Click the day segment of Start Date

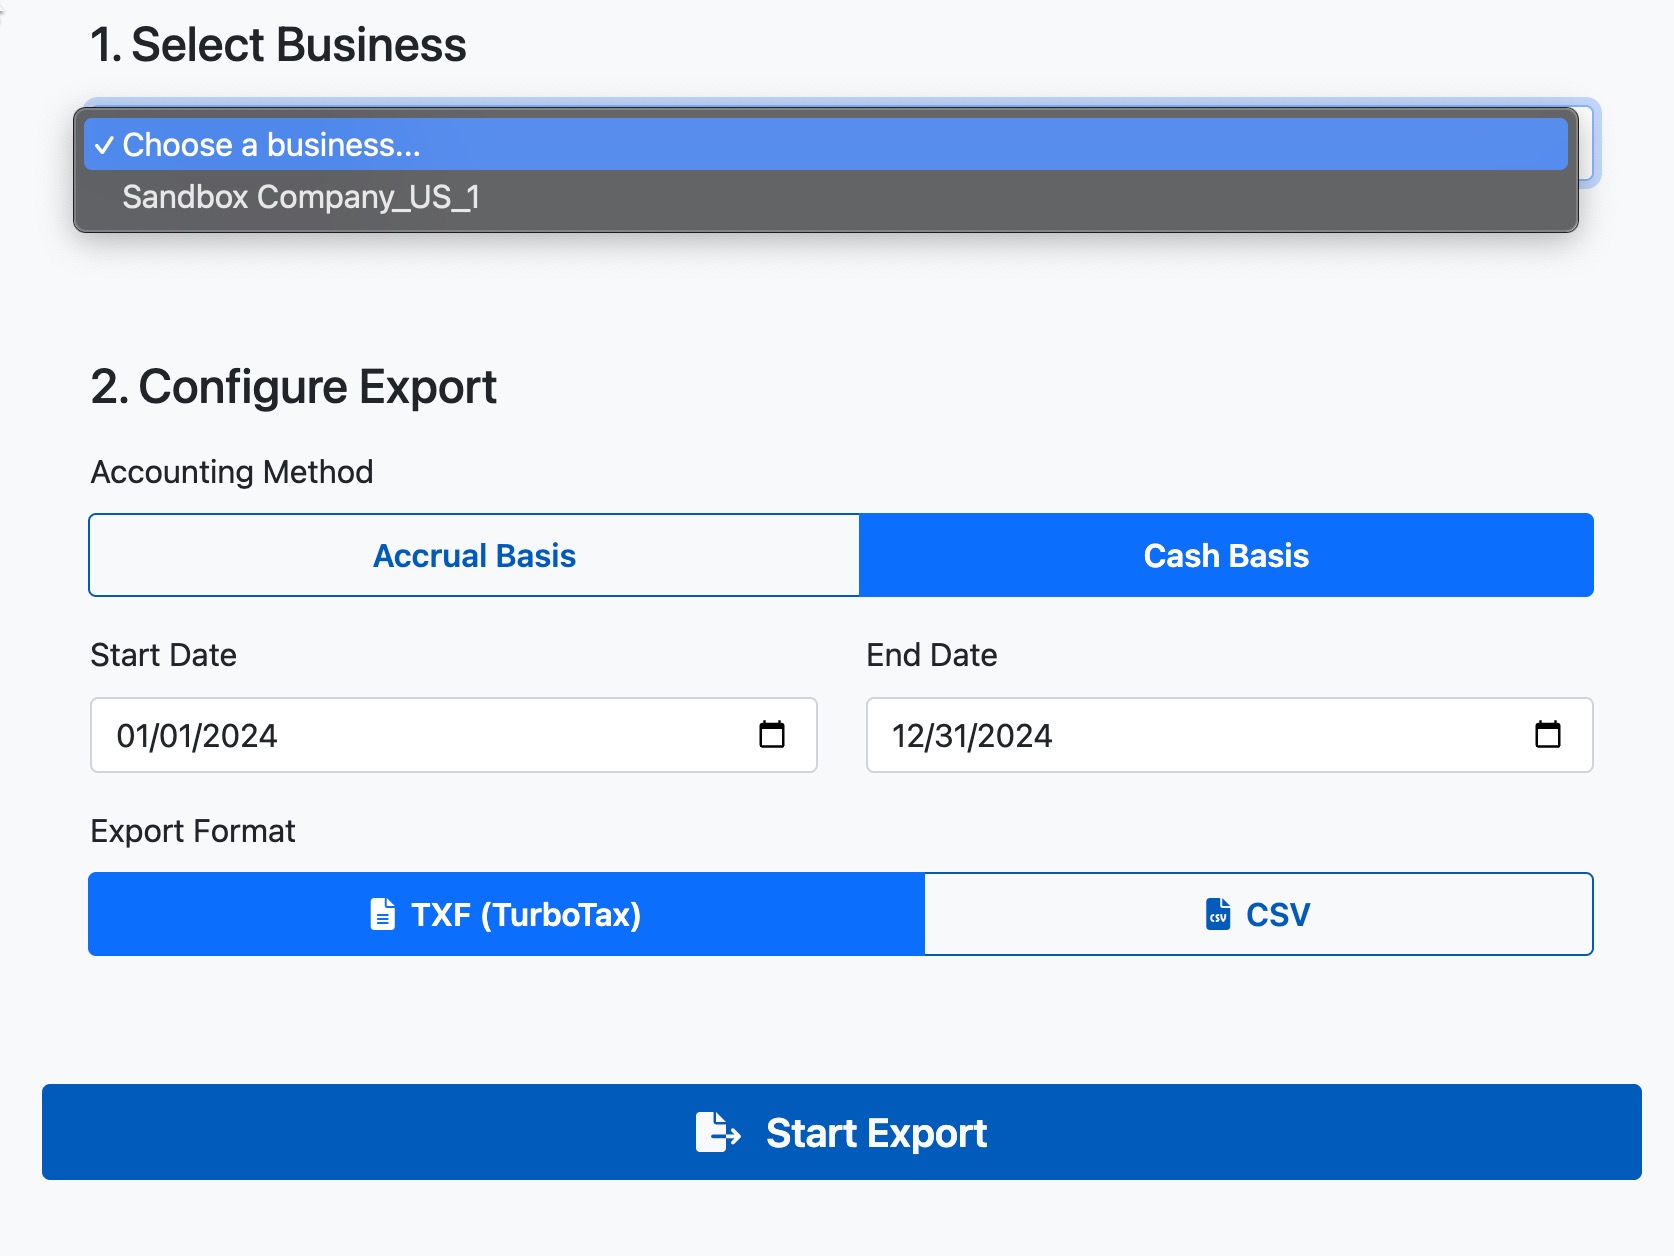178,736
